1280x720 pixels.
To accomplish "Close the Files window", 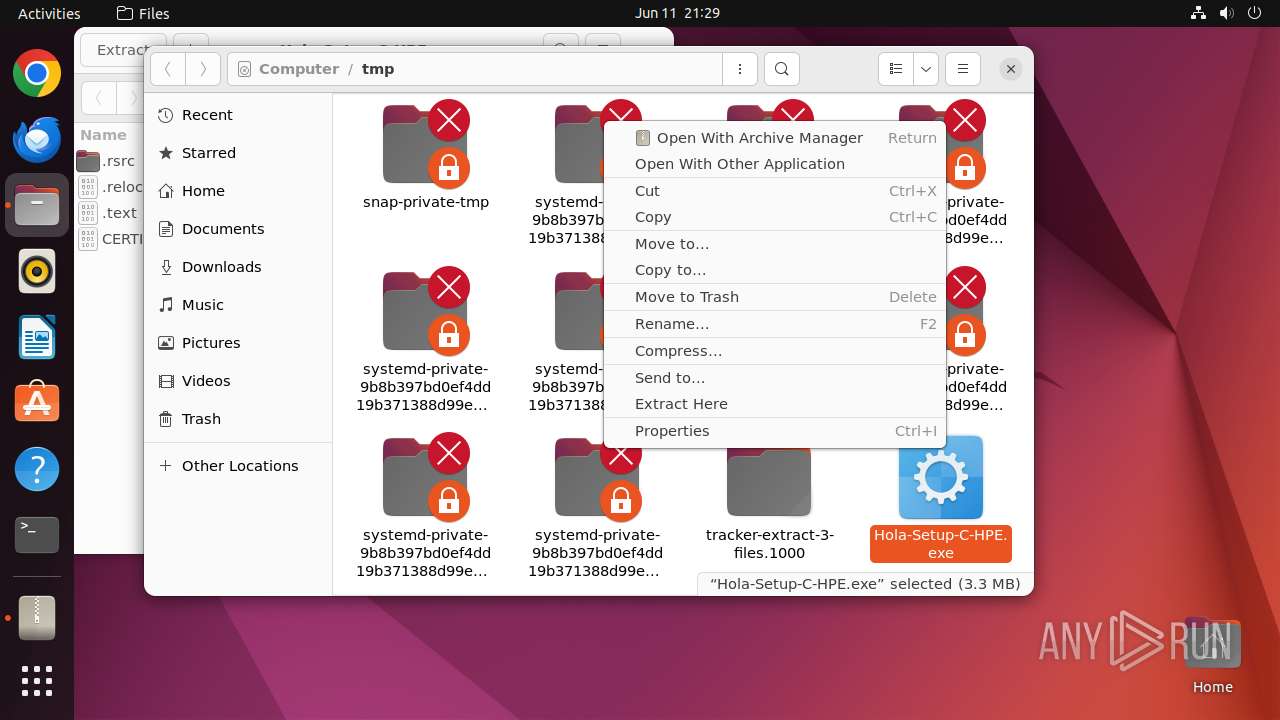I will [1011, 69].
